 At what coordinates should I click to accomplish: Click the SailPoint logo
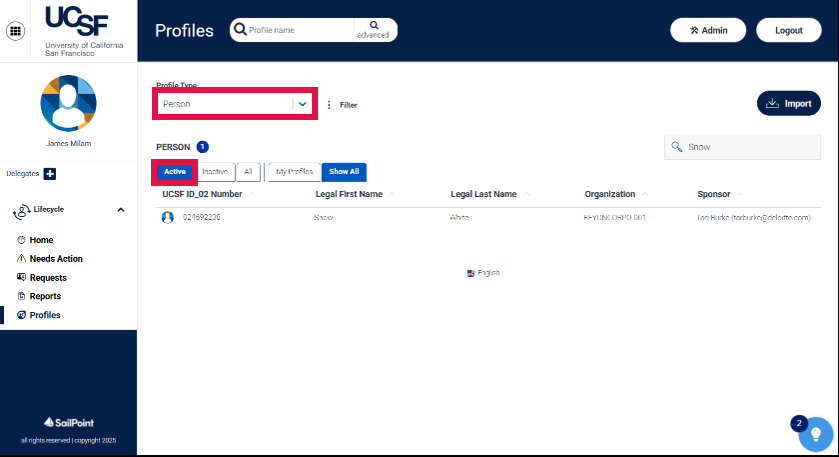(68, 423)
